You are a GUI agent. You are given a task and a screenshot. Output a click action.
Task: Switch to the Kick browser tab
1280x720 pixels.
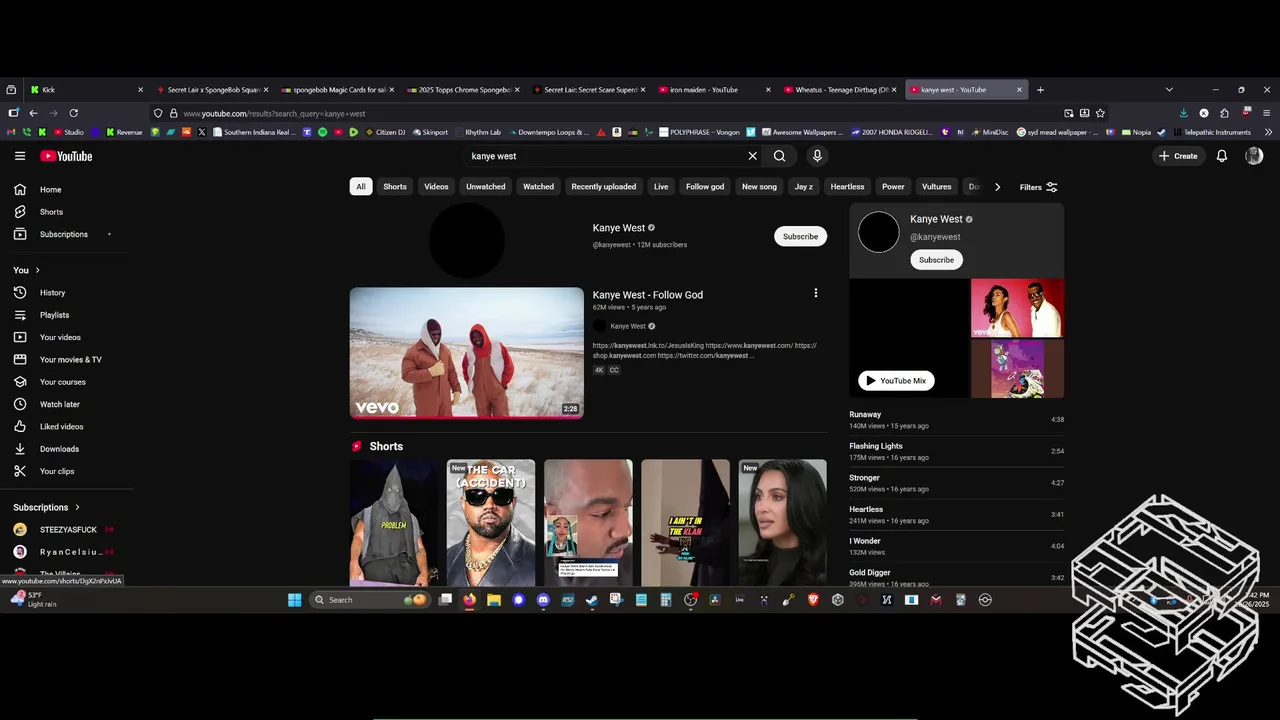pos(84,90)
